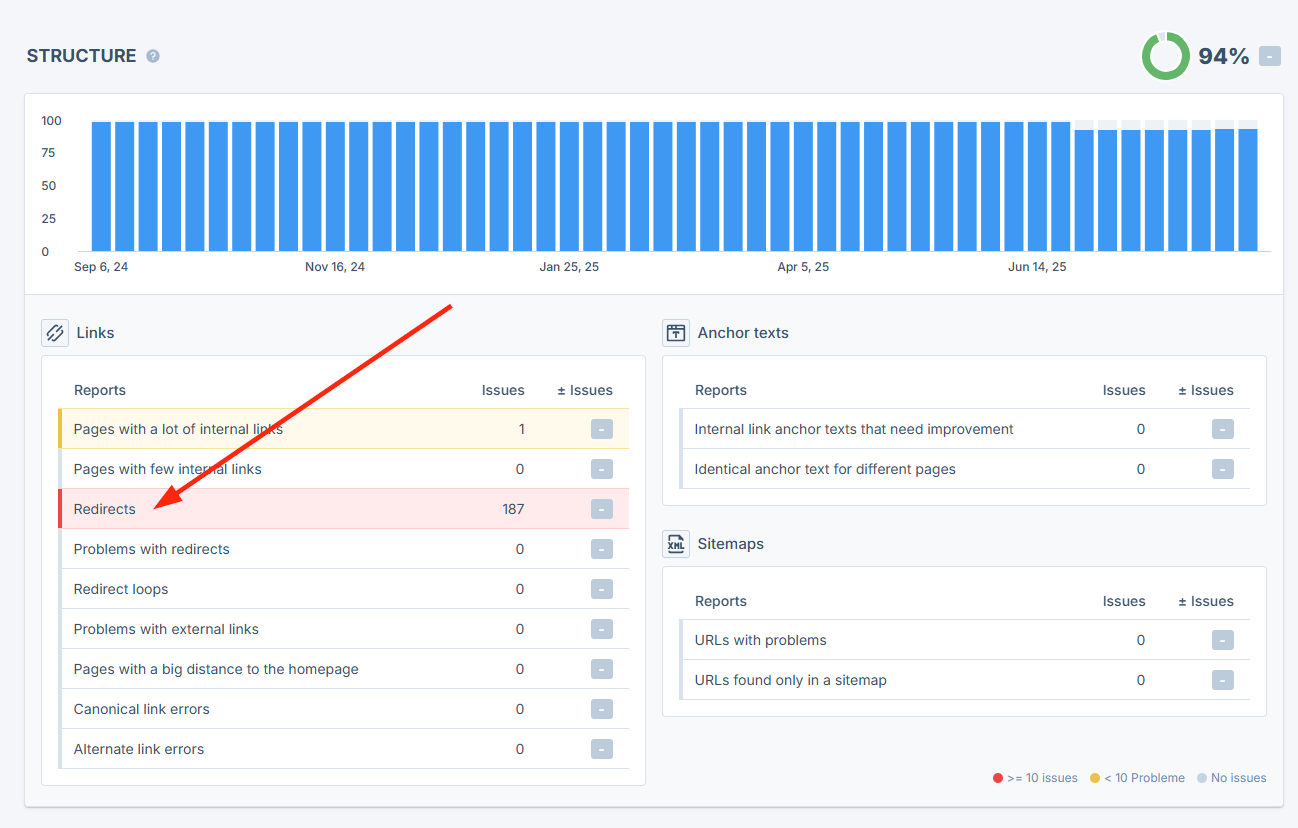The width and height of the screenshot is (1298, 828).
Task: Toggle ± Issues for the Redirects report
Action: pyautogui.click(x=601, y=509)
